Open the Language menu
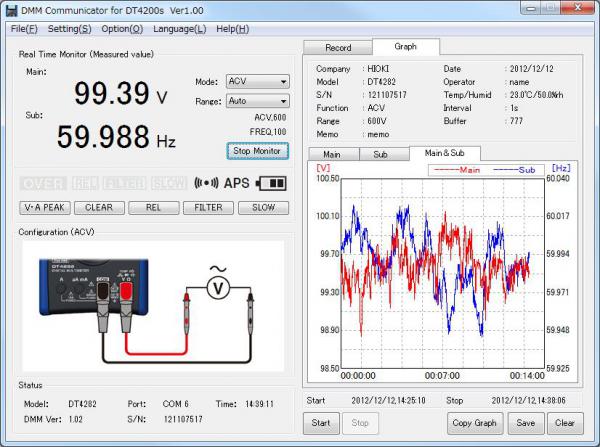Image resolution: width=600 pixels, height=447 pixels. point(179,29)
